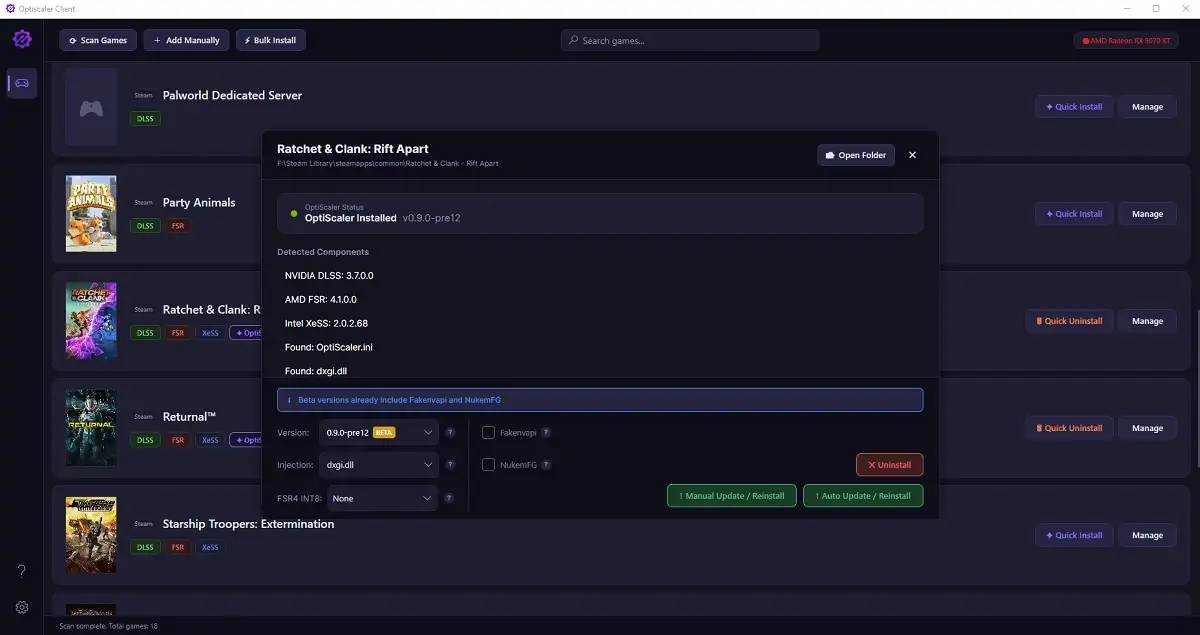Quick Install for Party Animals
Screen dimensions: 1200x635
pos(1074,214)
